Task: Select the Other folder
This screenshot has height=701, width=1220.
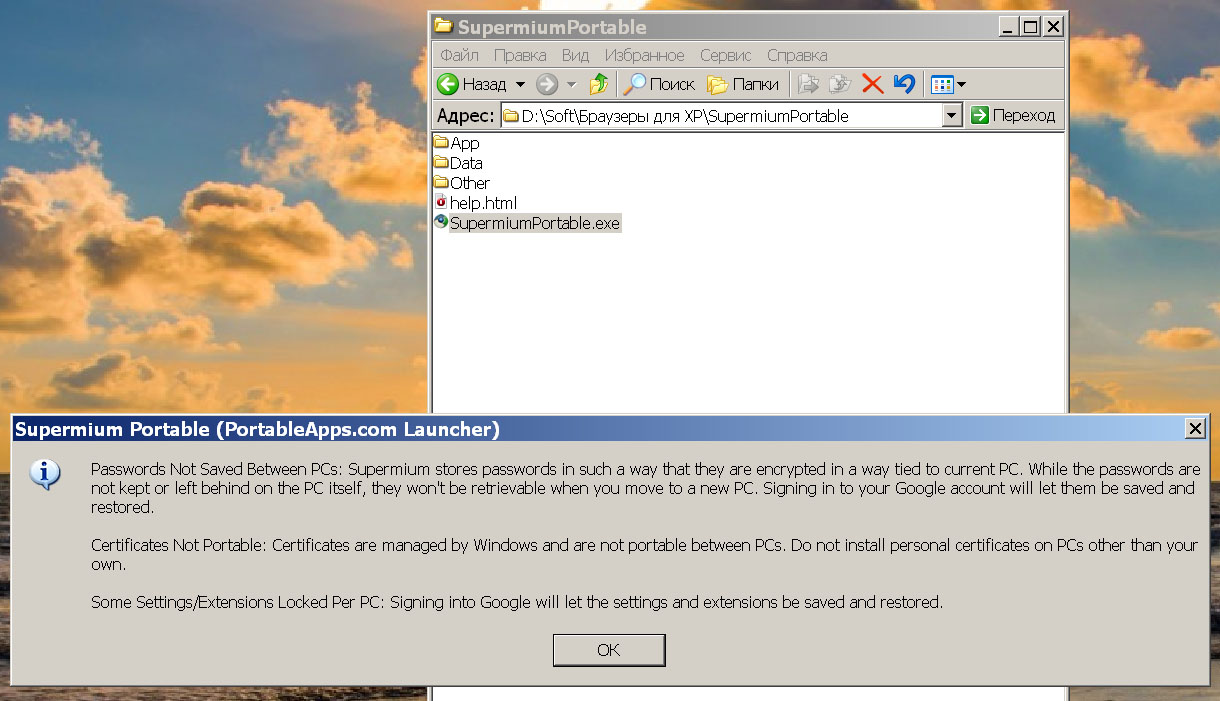Action: click(462, 183)
